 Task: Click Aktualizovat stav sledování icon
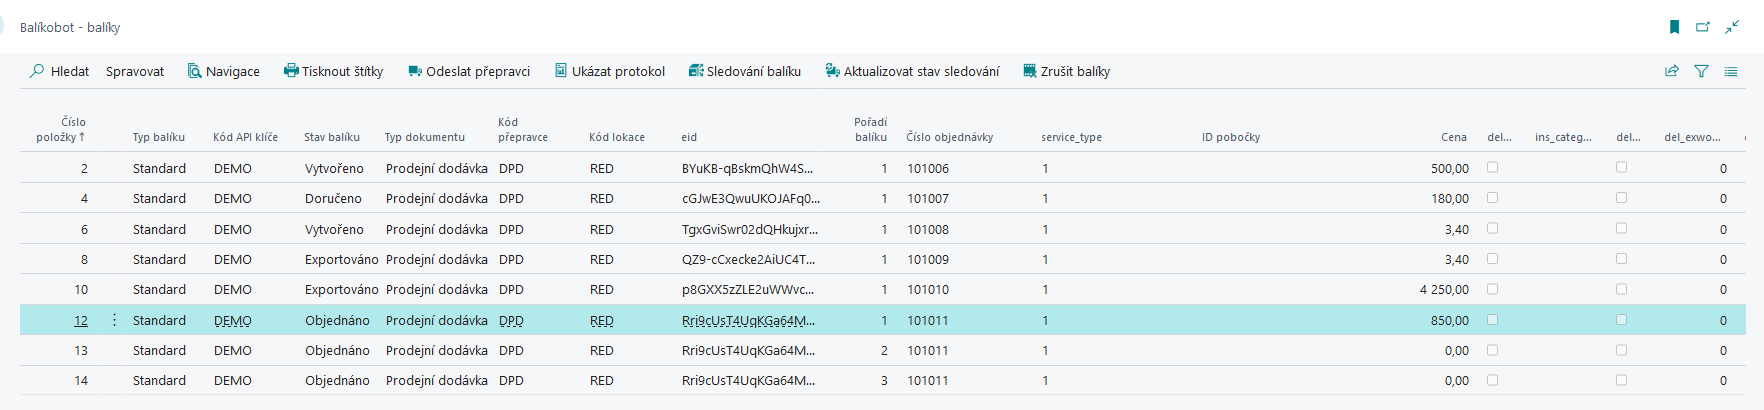click(x=832, y=71)
